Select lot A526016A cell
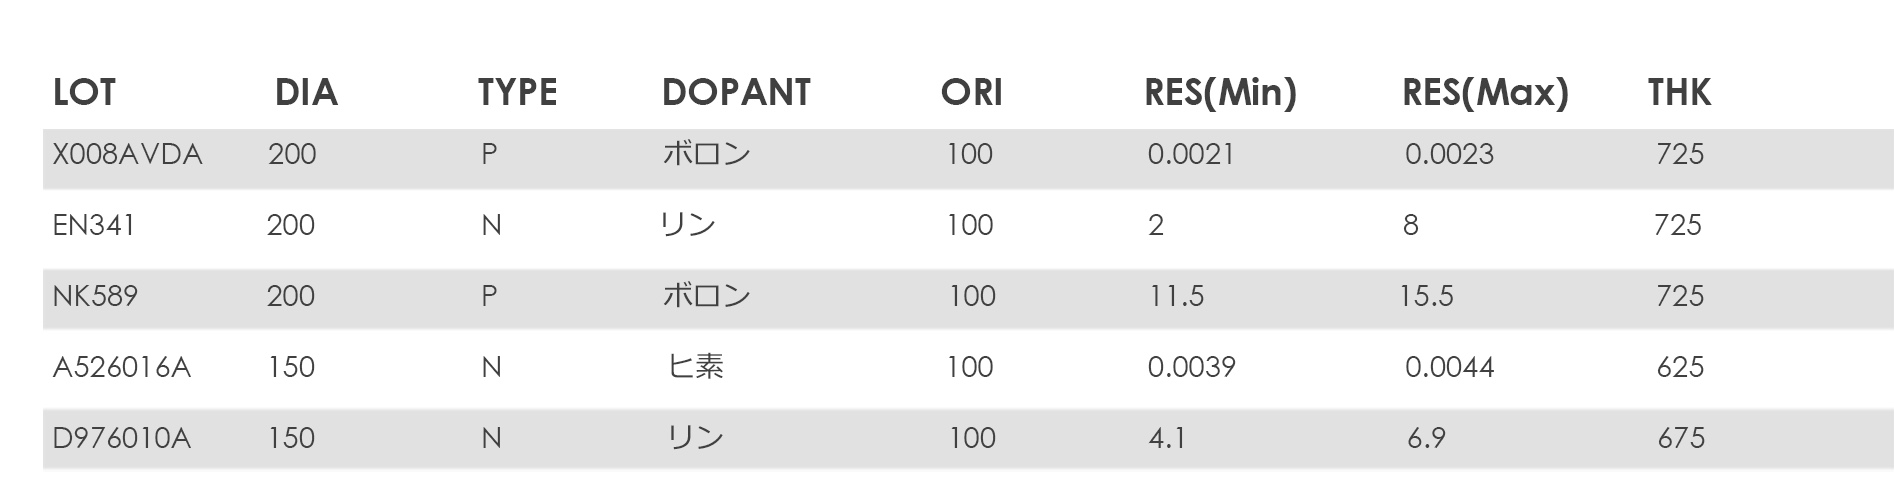 pyautogui.click(x=121, y=367)
